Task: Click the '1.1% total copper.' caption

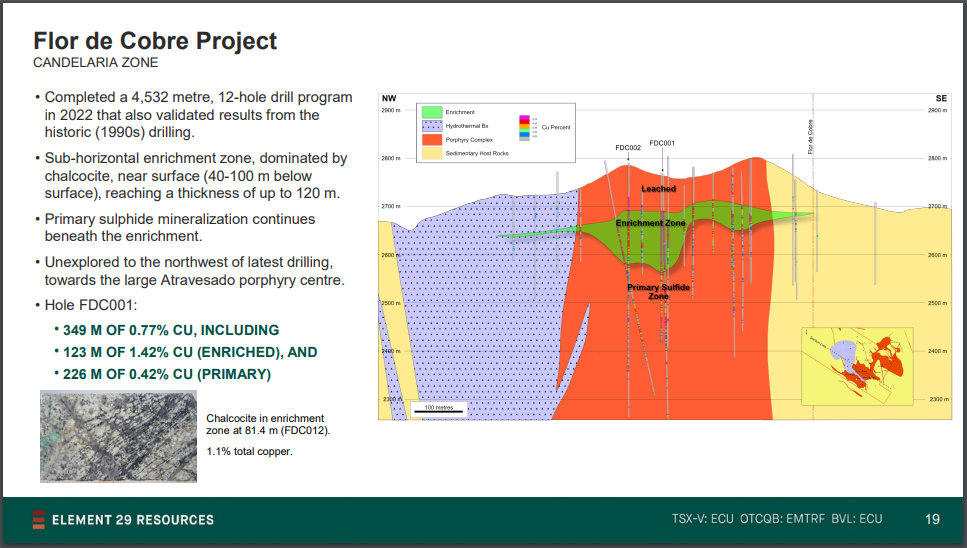Action: click(250, 451)
